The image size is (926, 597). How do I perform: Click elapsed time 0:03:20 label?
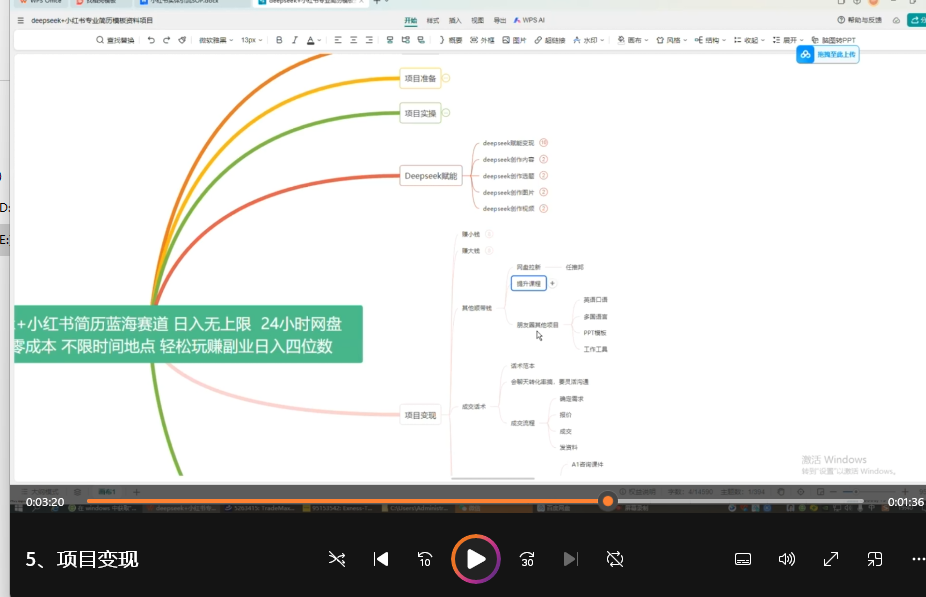click(45, 502)
